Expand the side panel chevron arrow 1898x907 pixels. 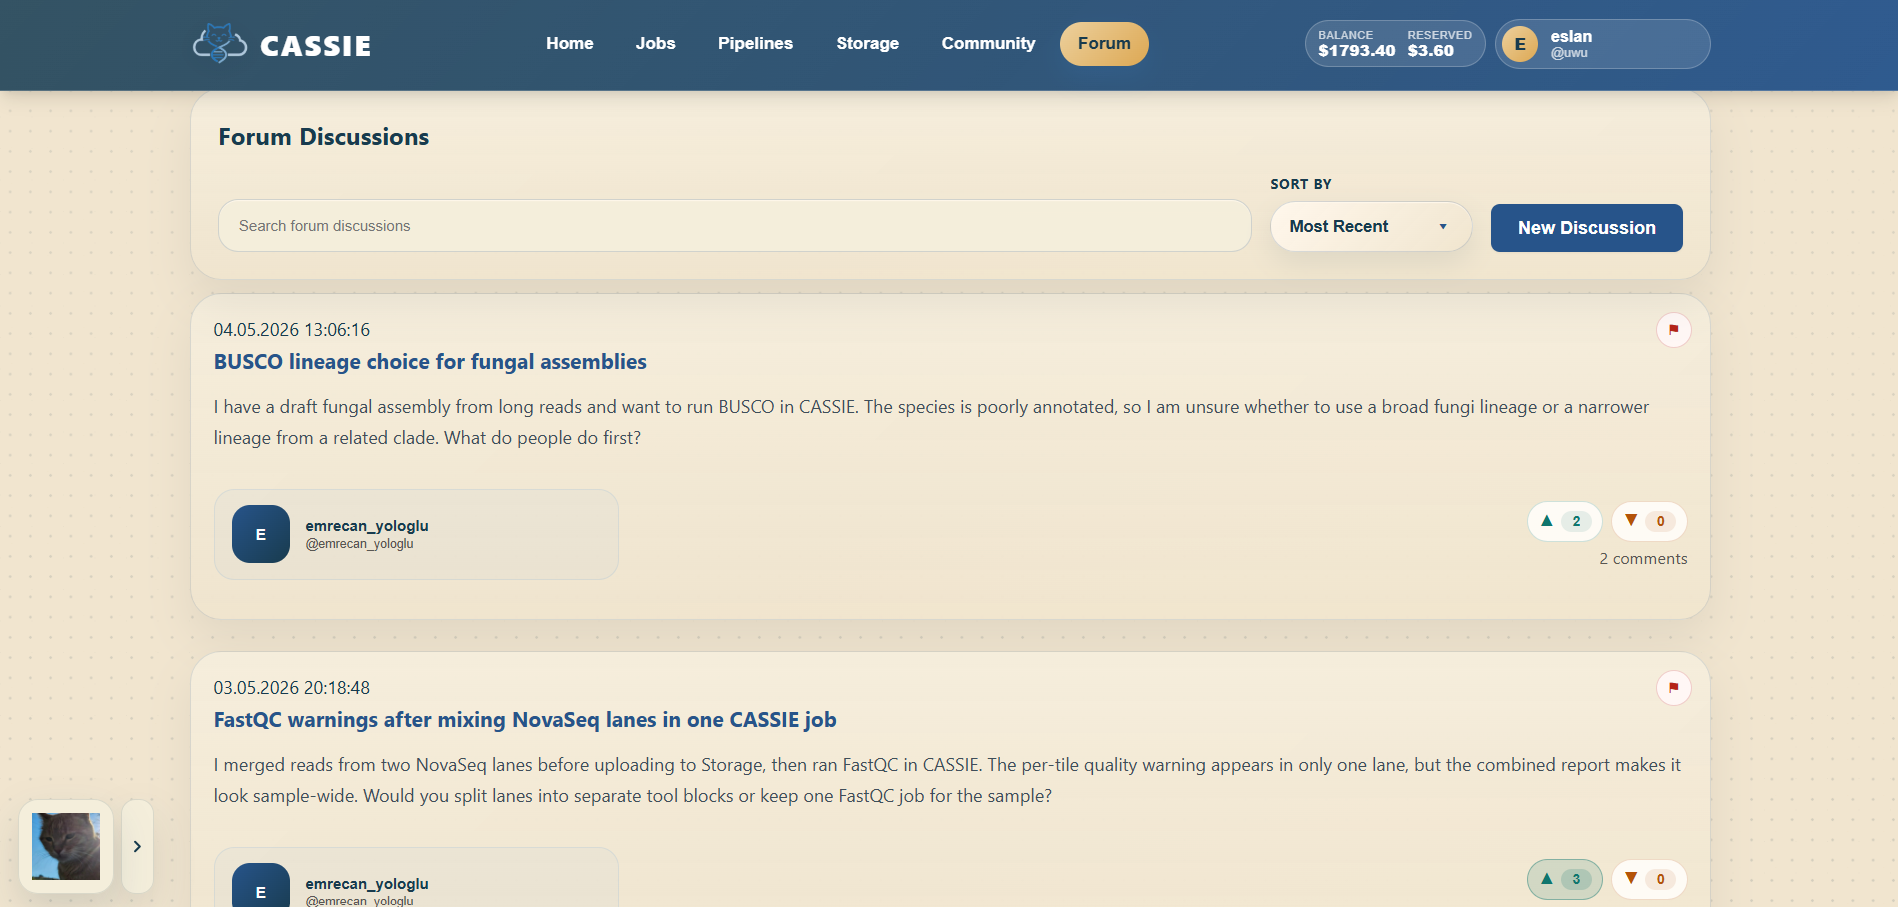coord(137,846)
